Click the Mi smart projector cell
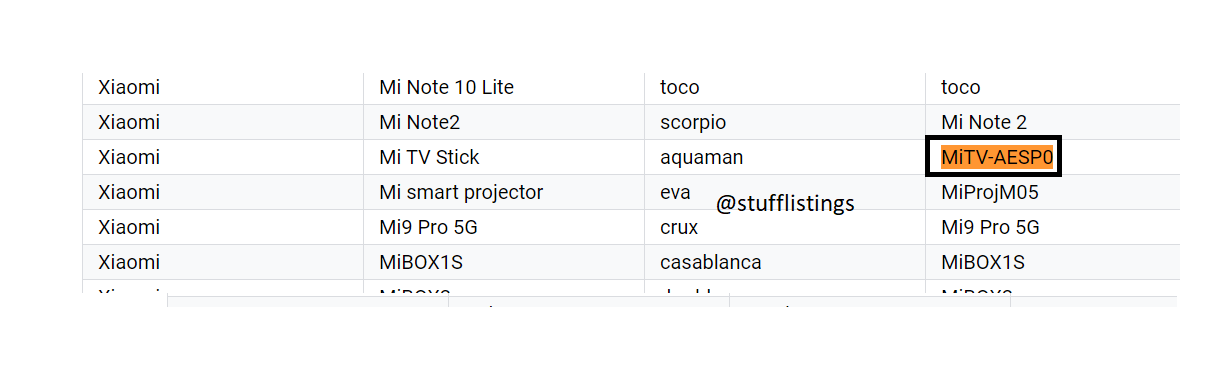1228x373 pixels. (x=504, y=192)
